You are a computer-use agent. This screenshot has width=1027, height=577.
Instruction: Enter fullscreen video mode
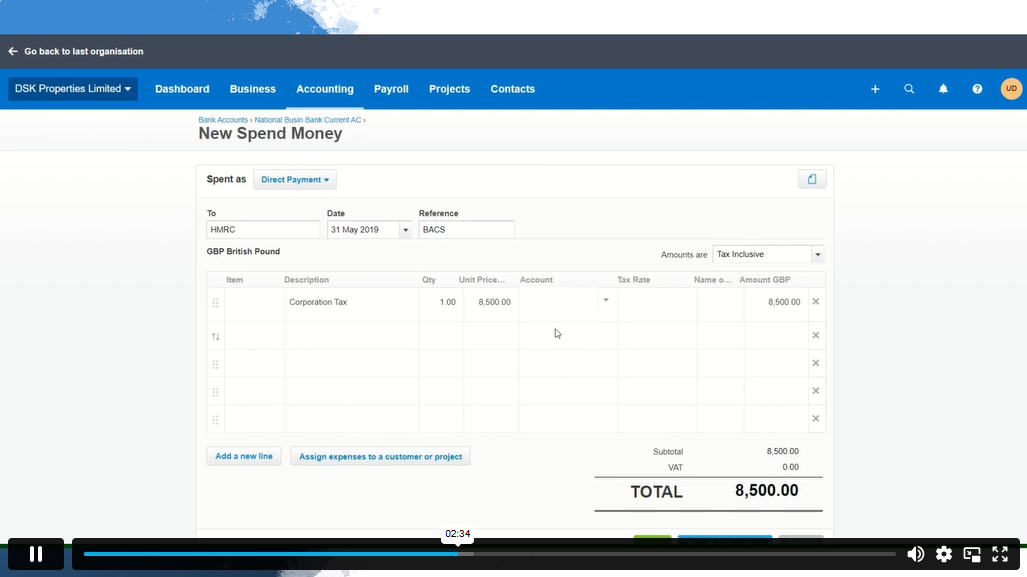1000,554
